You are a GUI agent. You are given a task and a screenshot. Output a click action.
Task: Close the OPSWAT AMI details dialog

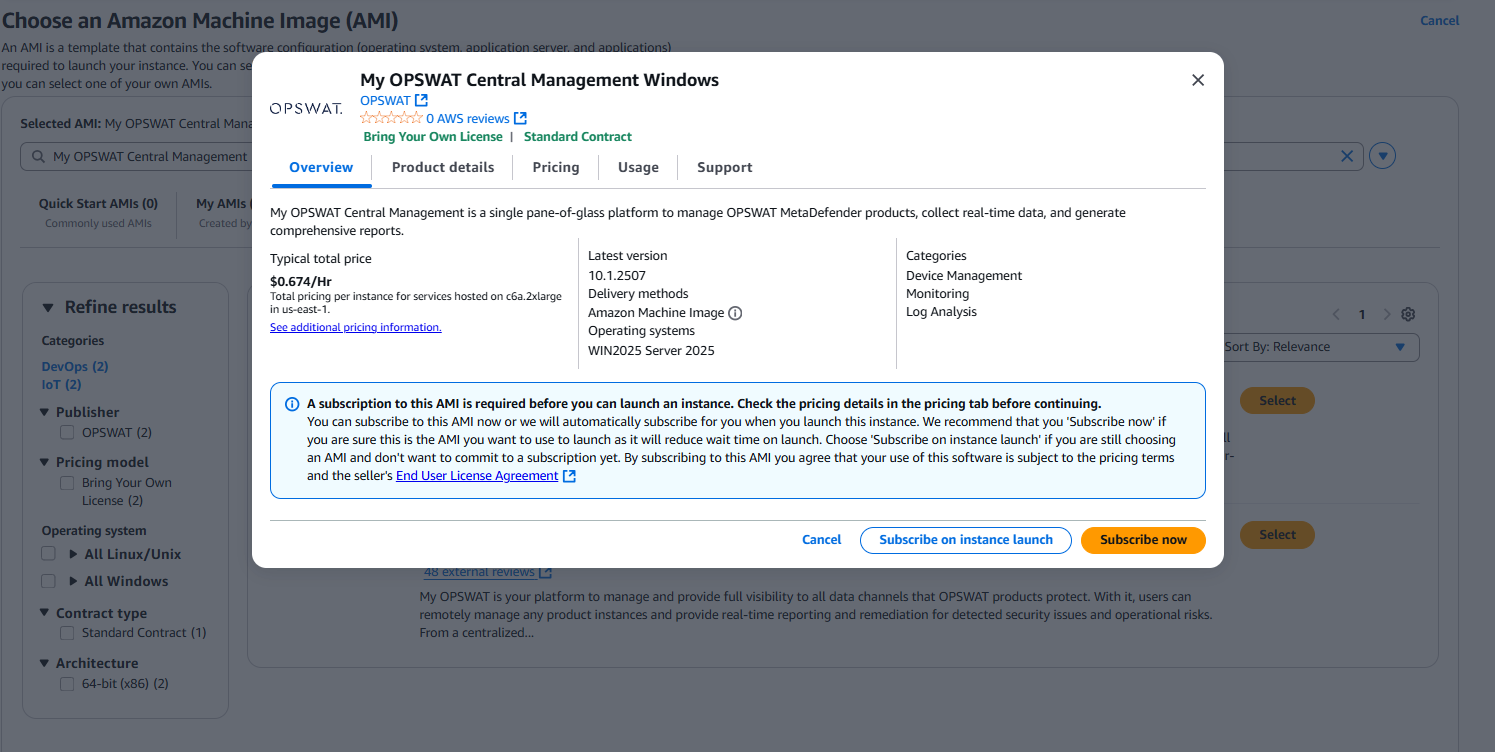(x=1198, y=80)
